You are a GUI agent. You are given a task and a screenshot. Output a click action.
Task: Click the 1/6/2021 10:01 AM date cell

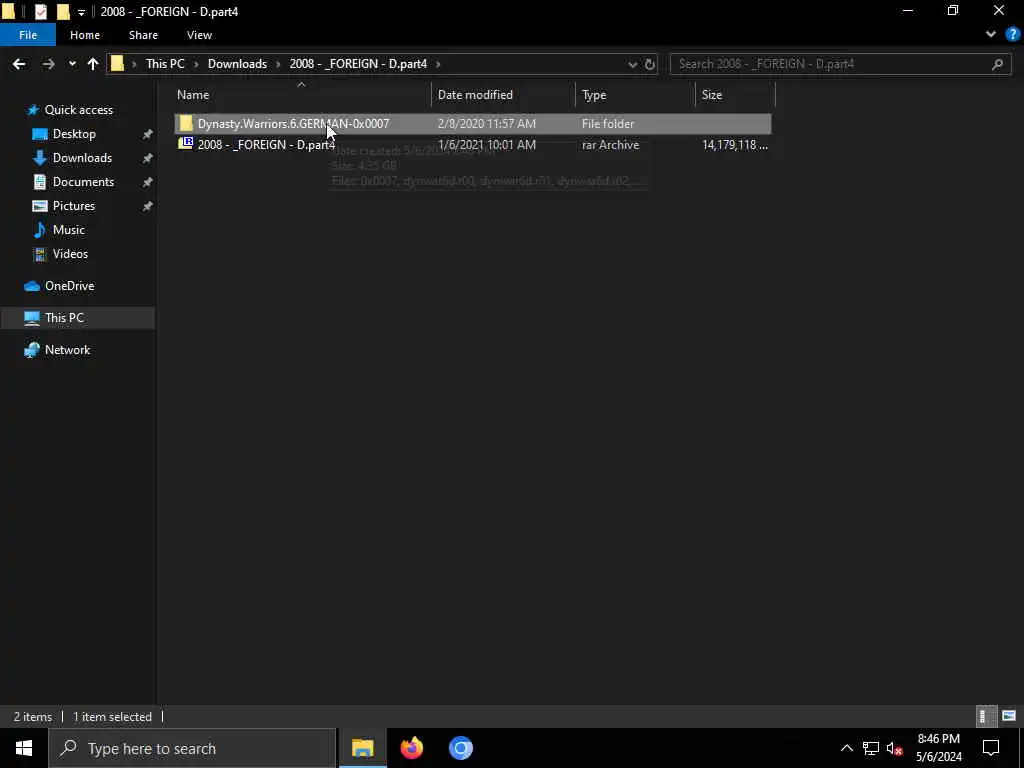pos(487,145)
